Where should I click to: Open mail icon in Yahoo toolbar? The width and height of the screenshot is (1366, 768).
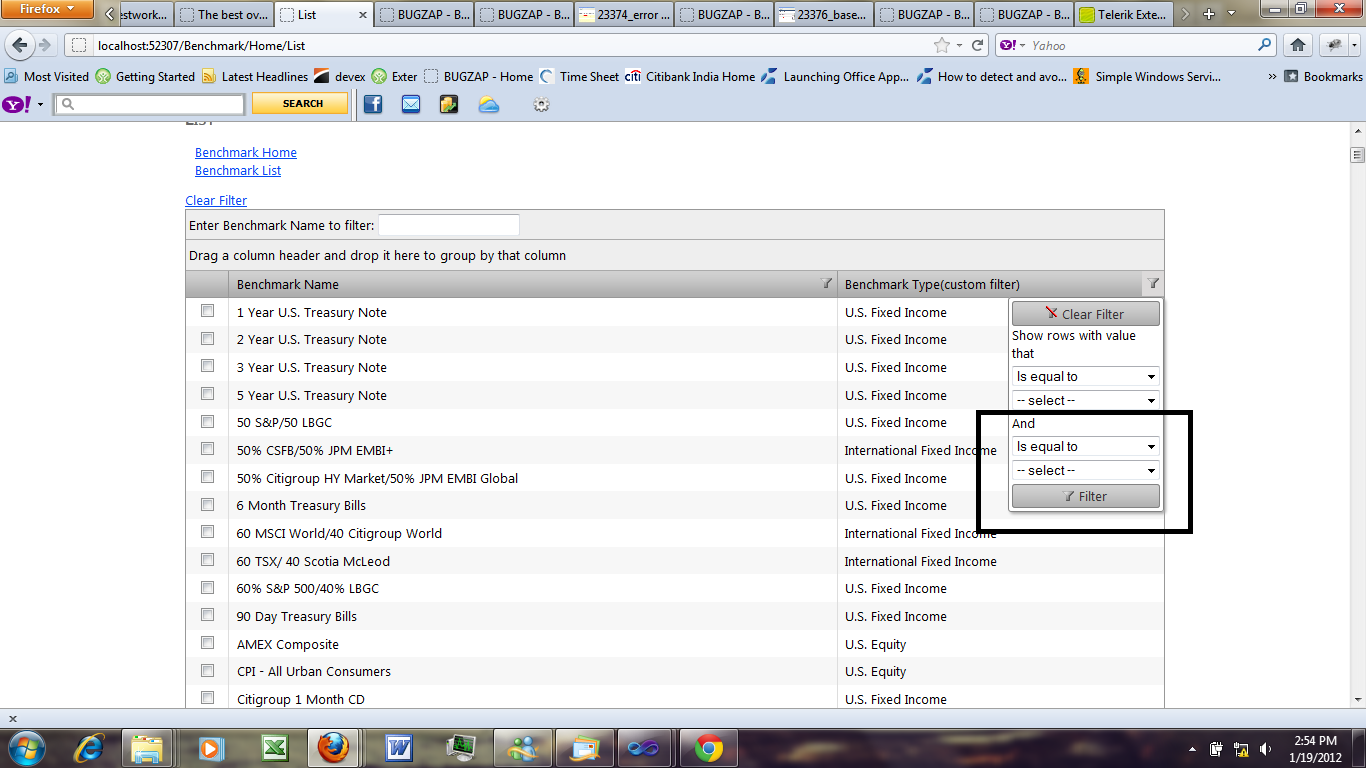(411, 104)
